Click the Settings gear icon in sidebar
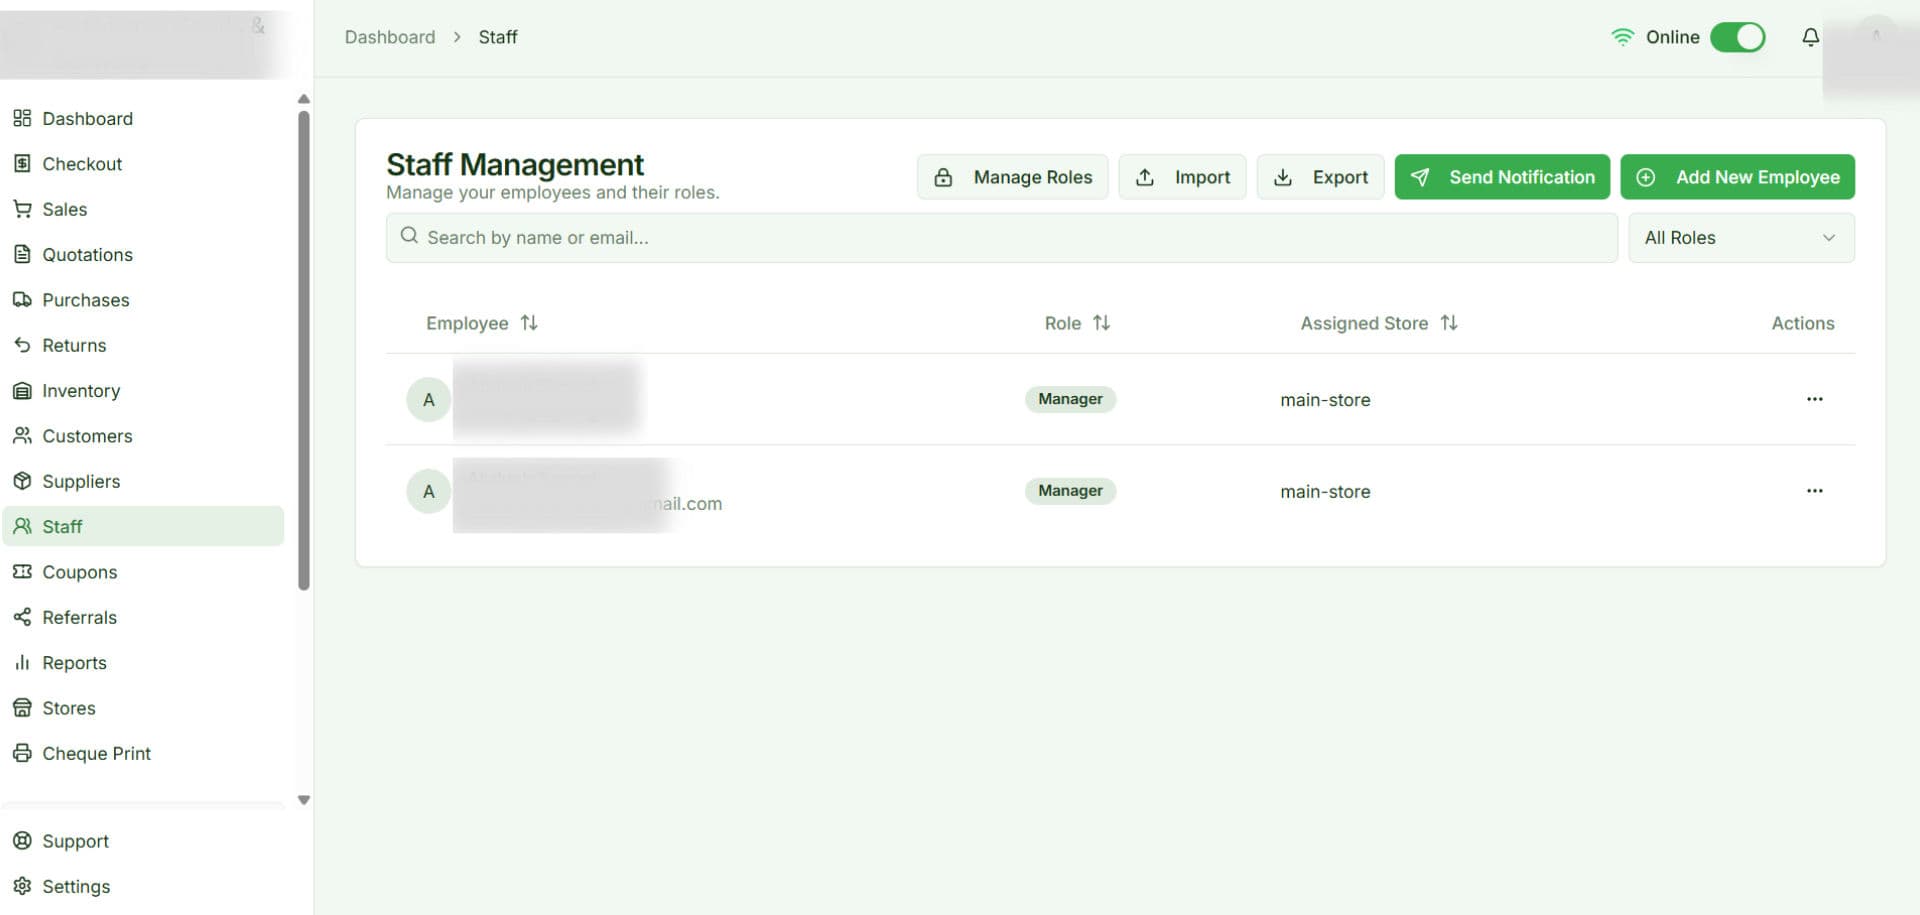The width and height of the screenshot is (1920, 915). coord(22,886)
